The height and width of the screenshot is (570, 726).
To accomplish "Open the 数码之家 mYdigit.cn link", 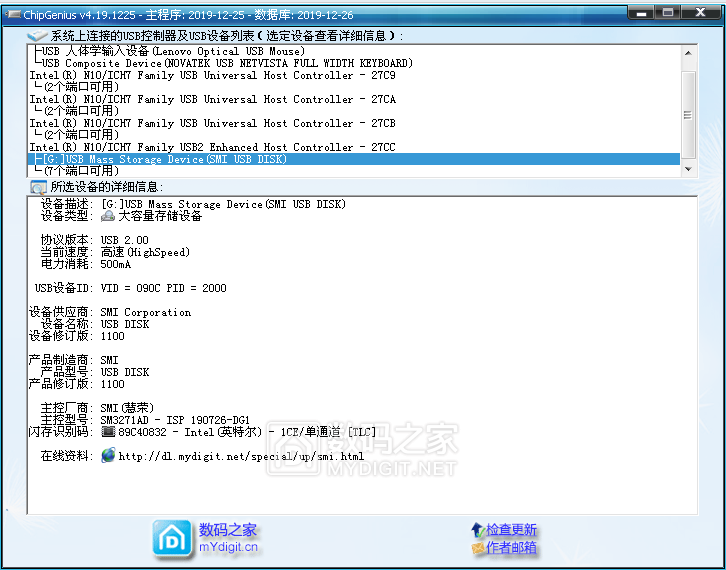I will tap(228, 538).
